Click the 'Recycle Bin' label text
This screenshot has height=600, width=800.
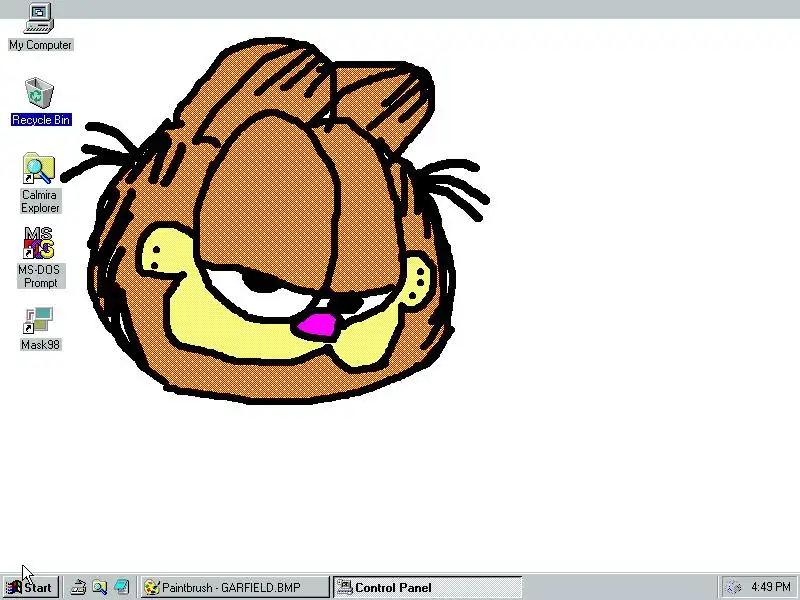(41, 120)
